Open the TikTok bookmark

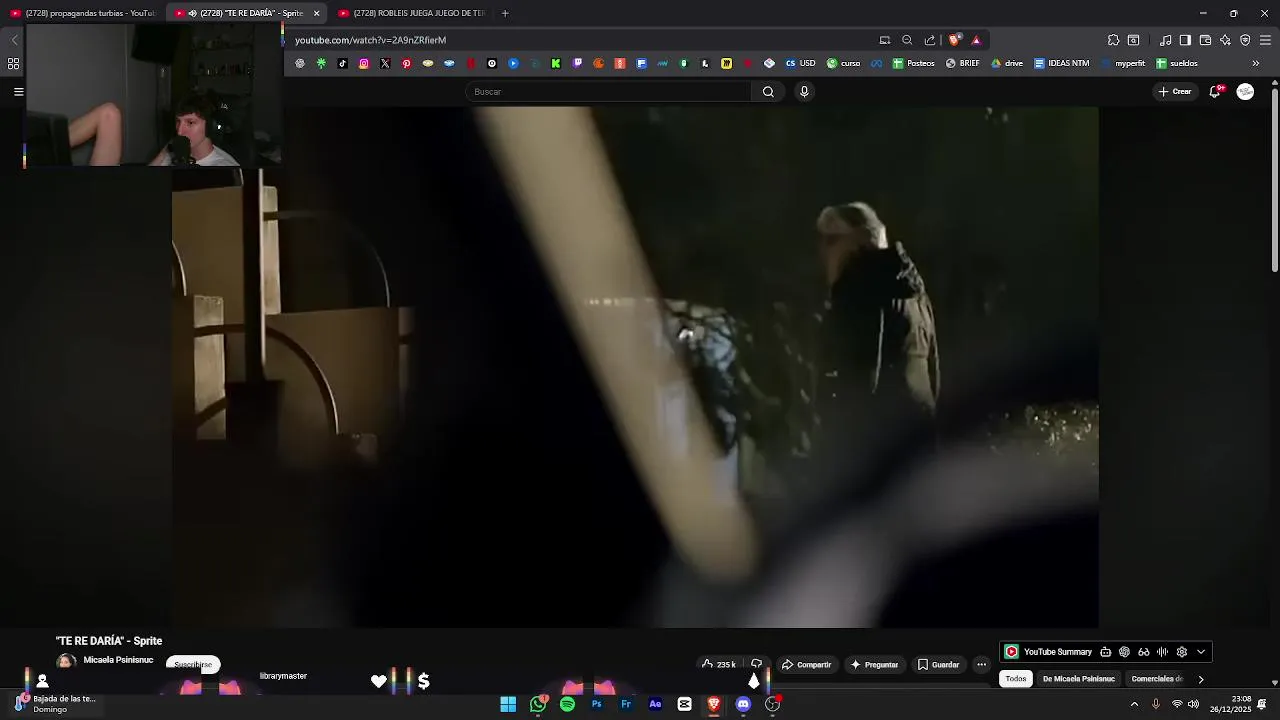(x=343, y=63)
